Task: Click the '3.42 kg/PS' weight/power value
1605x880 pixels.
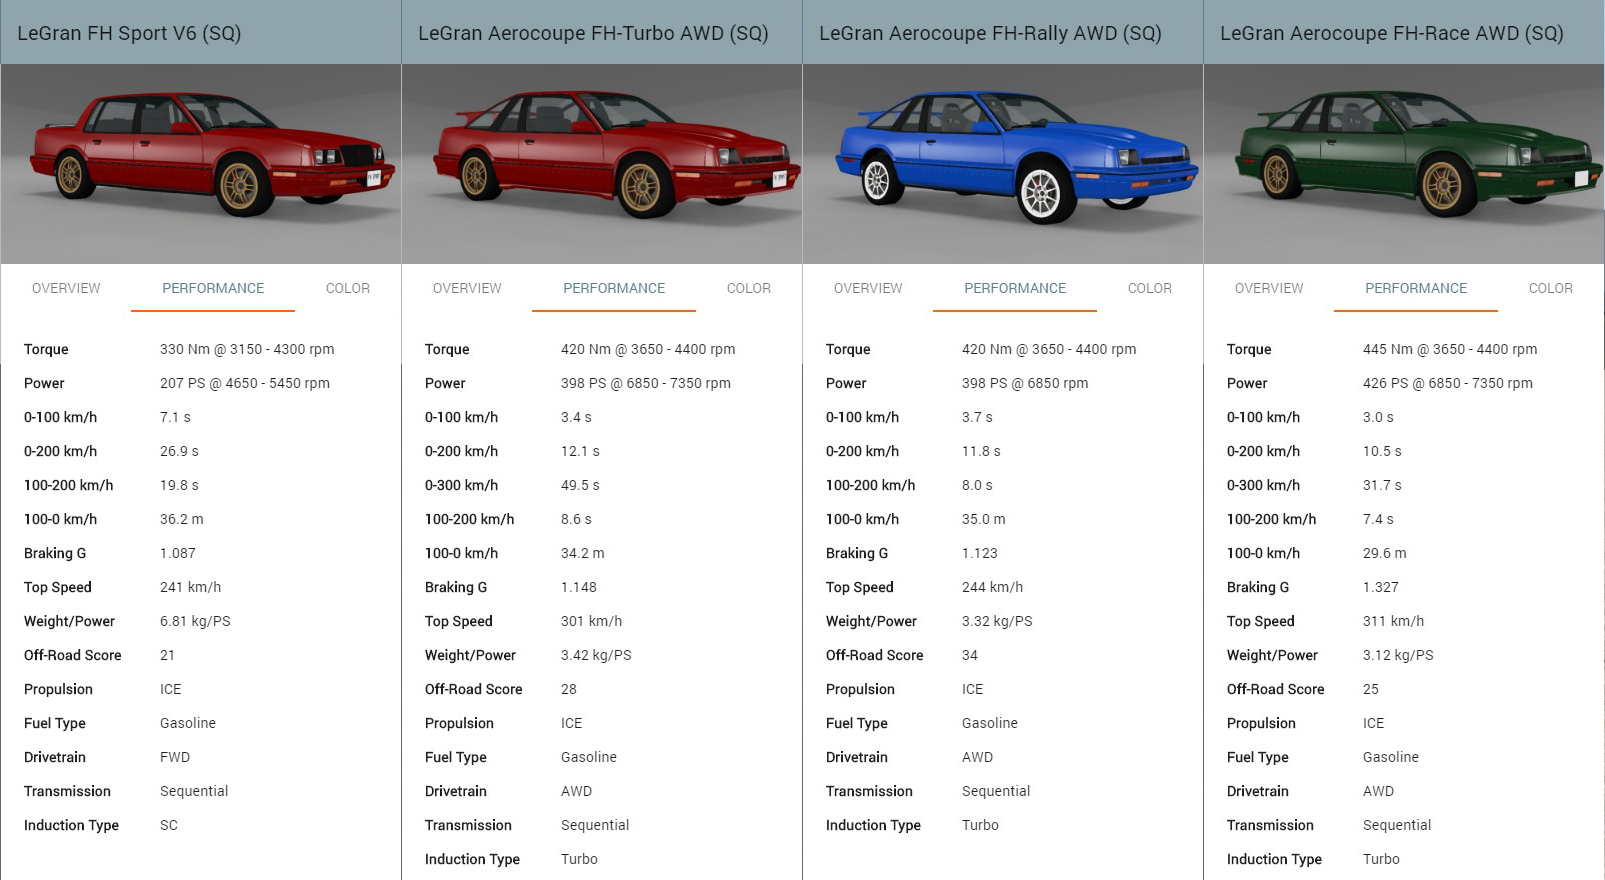Action: [596, 655]
